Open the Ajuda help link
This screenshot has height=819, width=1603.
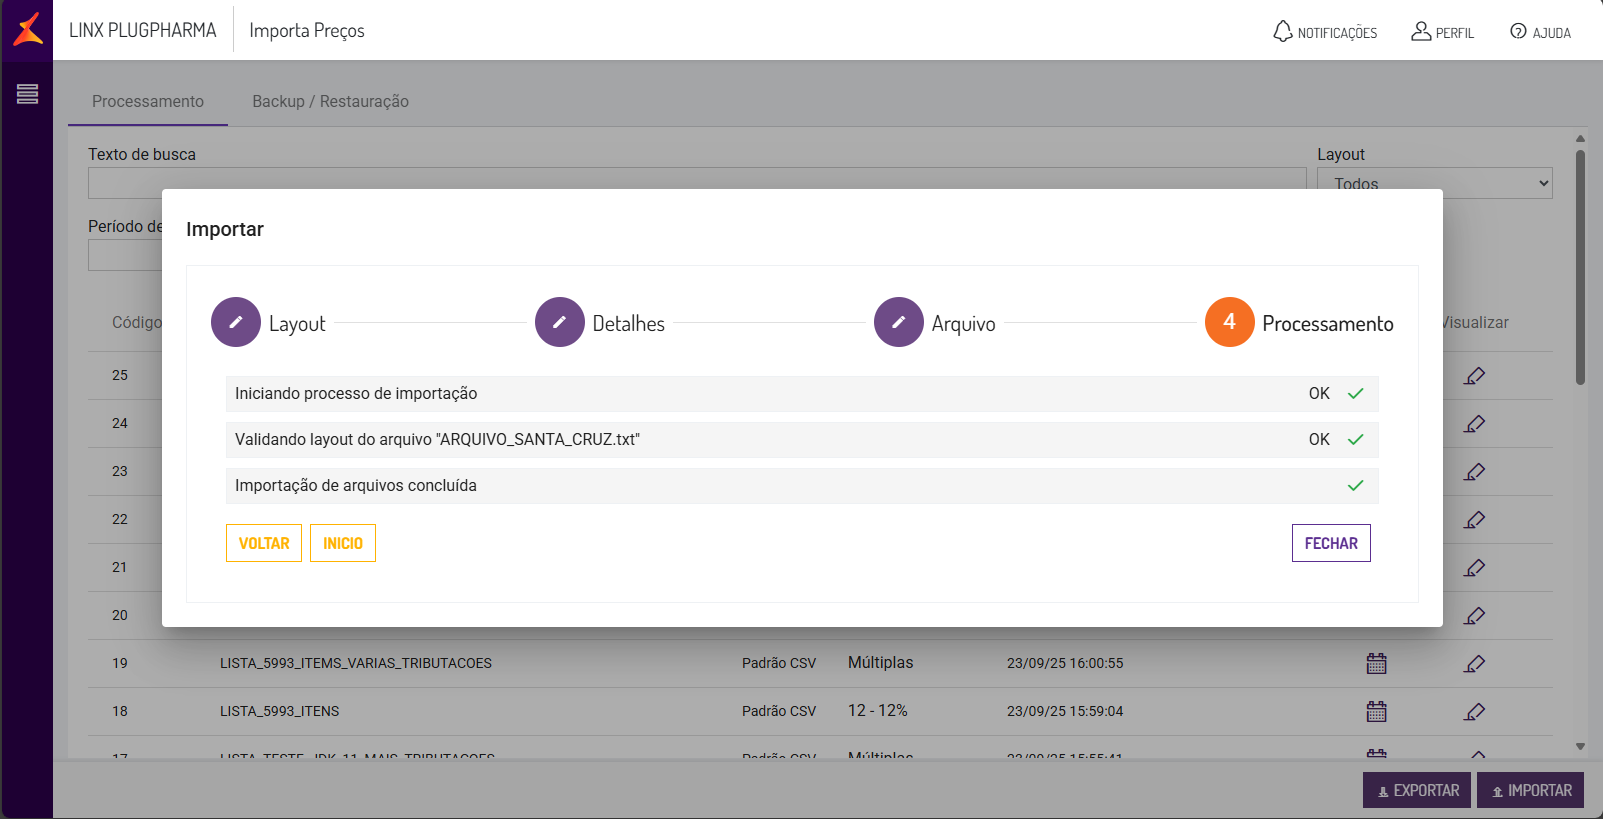1540,32
